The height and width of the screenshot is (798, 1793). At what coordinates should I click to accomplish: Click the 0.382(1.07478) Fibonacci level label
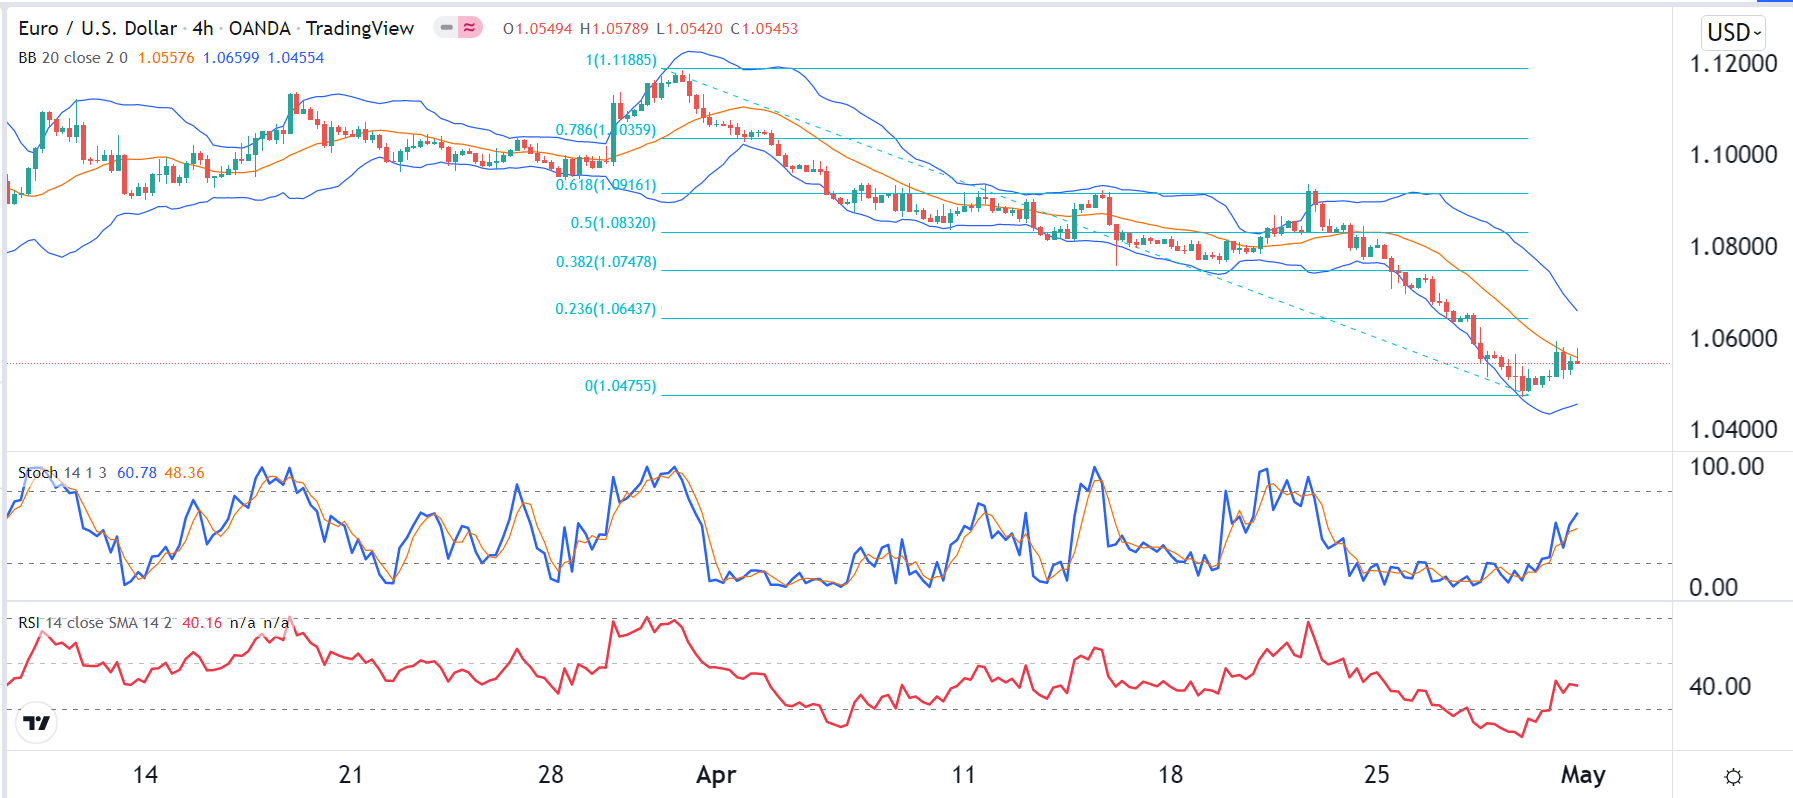coord(606,262)
